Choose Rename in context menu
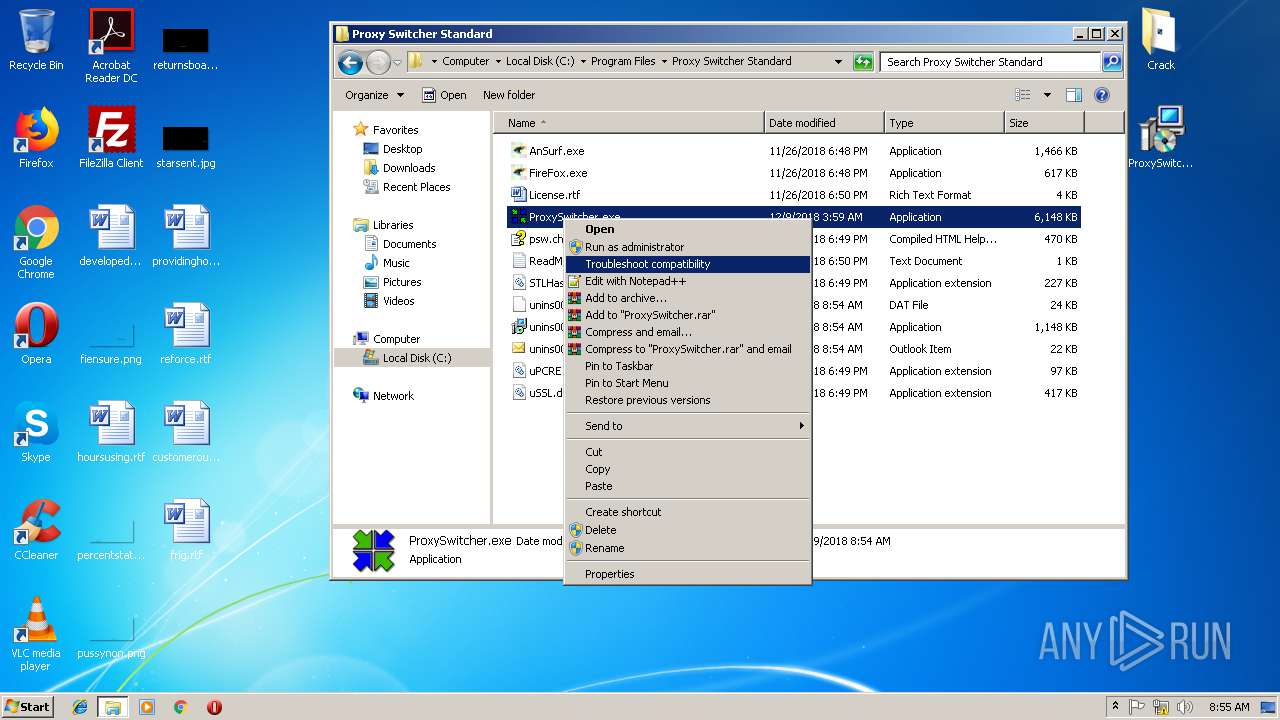 (x=687, y=548)
